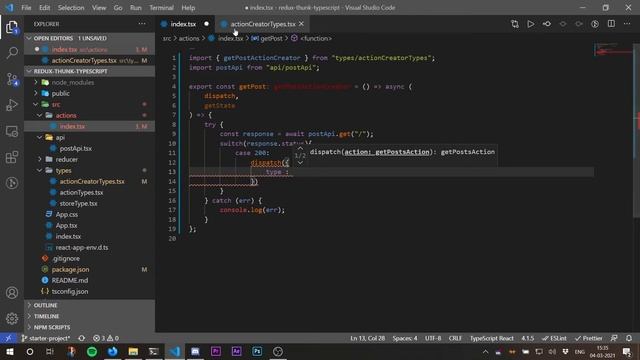Image resolution: width=640 pixels, height=360 pixels.
Task: Open the Windows Start menu
Action: pyautogui.click(x=9, y=351)
